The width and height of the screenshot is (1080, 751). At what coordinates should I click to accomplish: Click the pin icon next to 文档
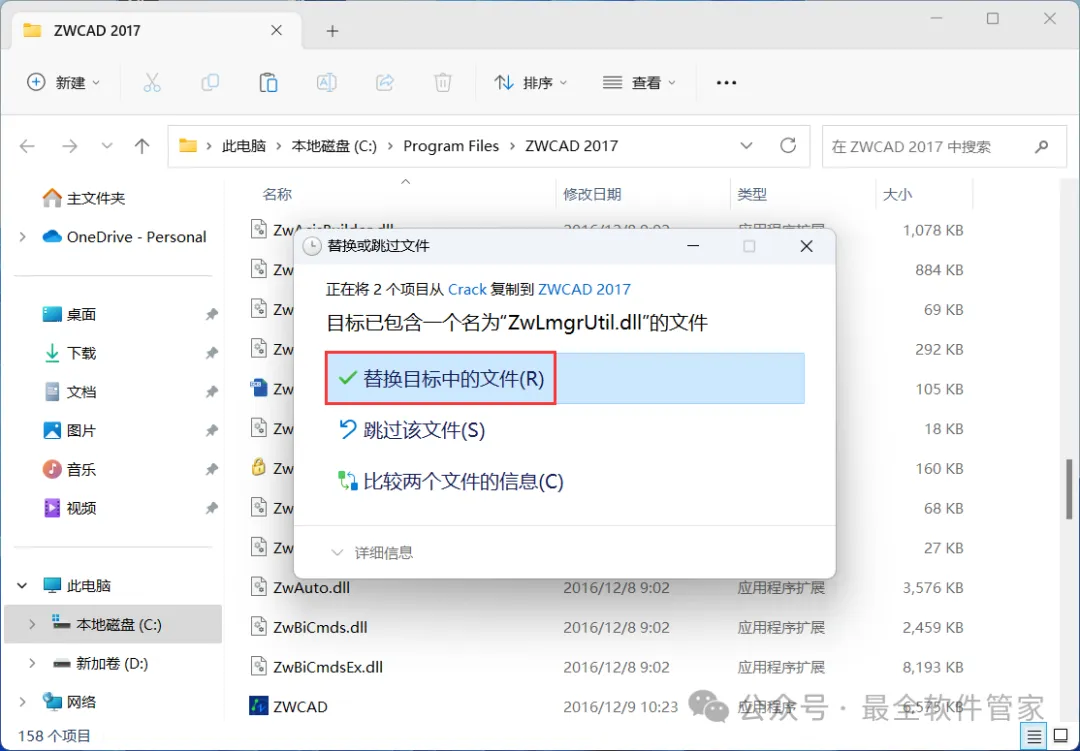tap(211, 391)
